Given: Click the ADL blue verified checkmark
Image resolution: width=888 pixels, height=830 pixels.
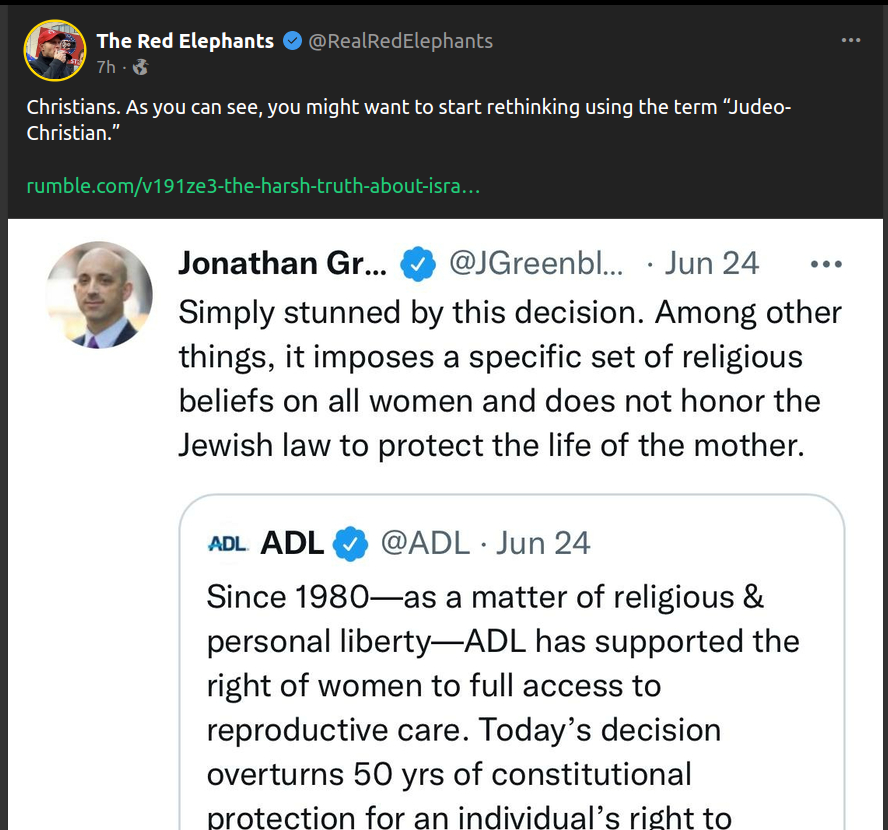Looking at the screenshot, I should [350, 544].
